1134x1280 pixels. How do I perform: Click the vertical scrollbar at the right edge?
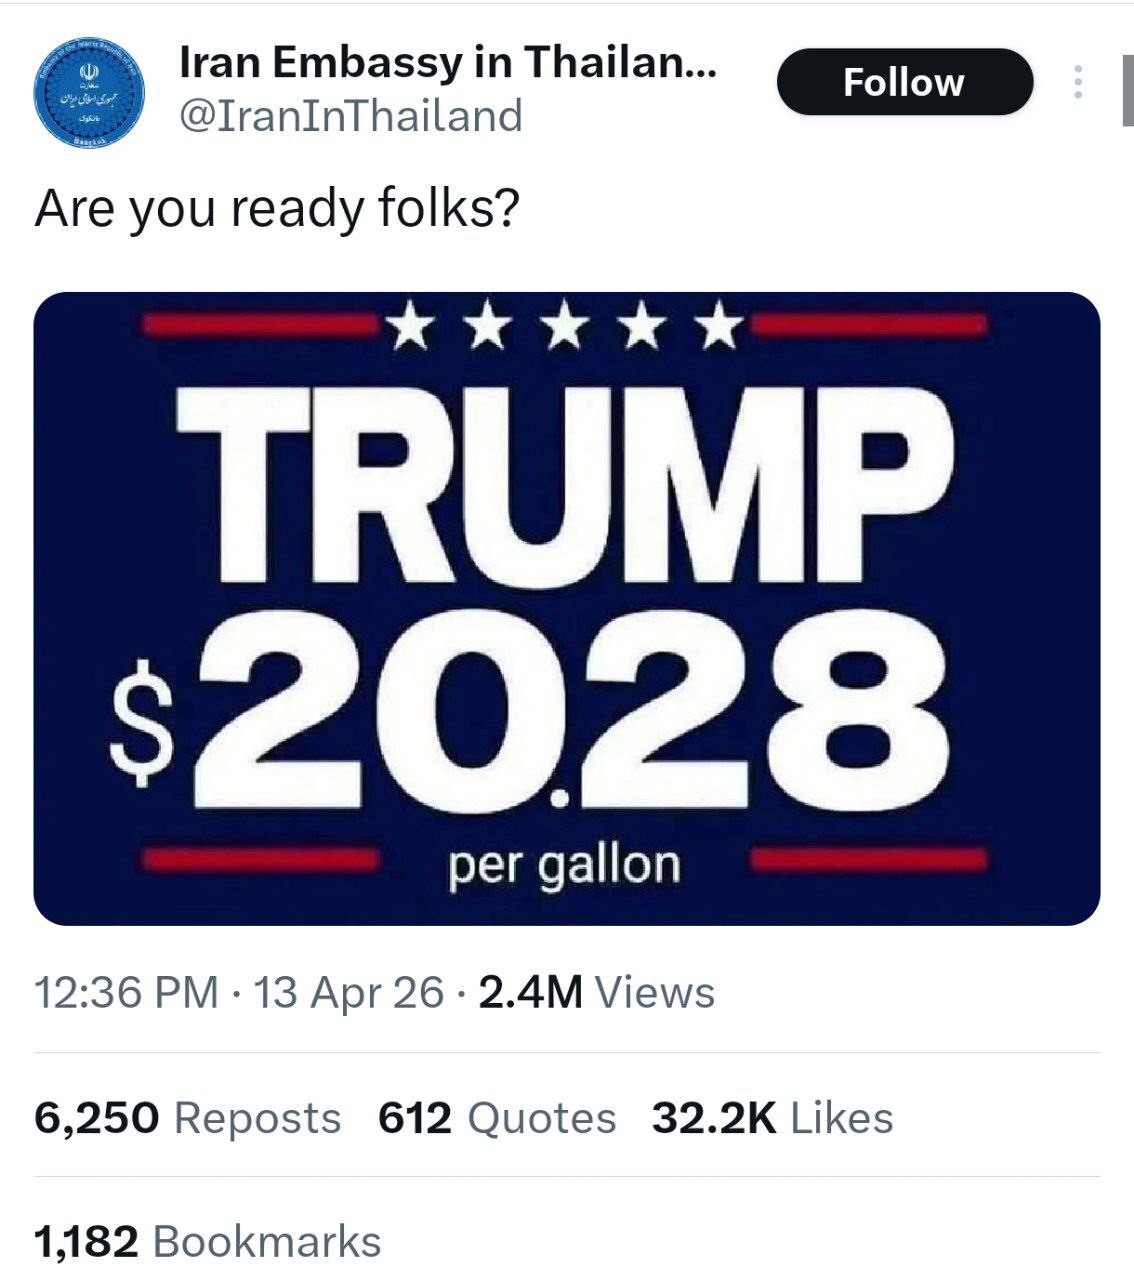(x=1125, y=92)
